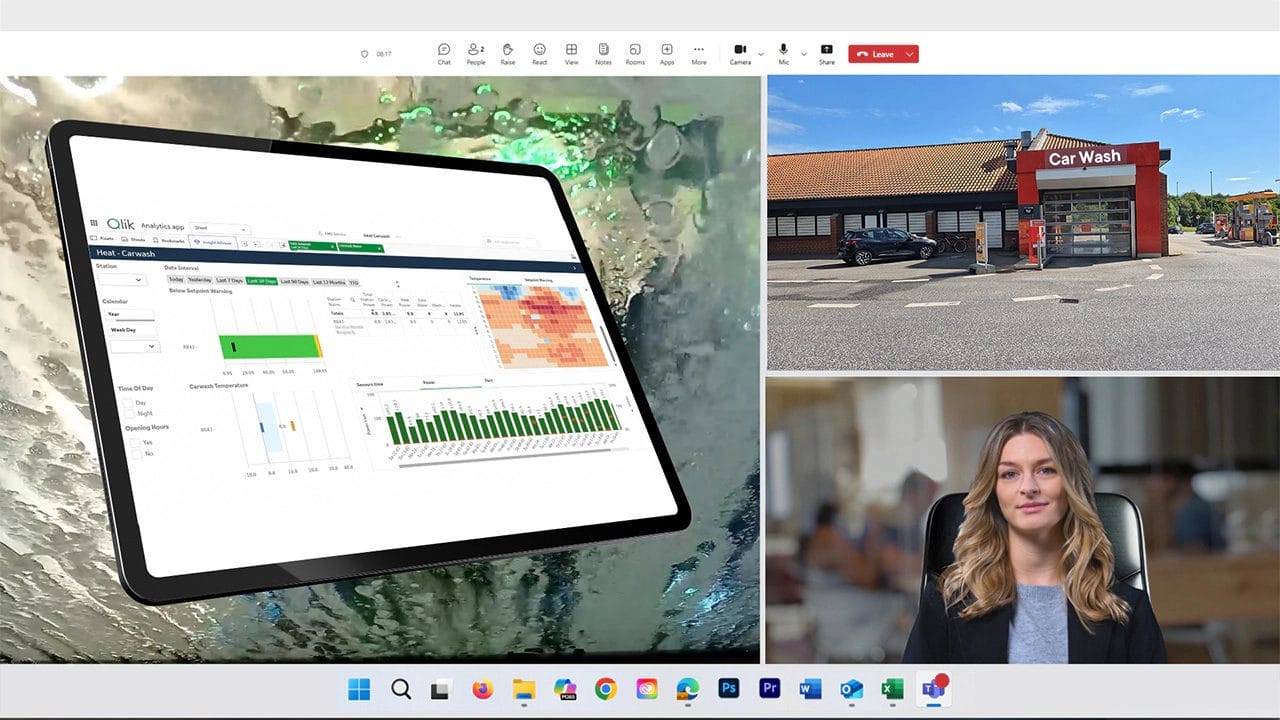The height and width of the screenshot is (720, 1280).
Task: Open the People list in the meeting
Action: (x=476, y=52)
